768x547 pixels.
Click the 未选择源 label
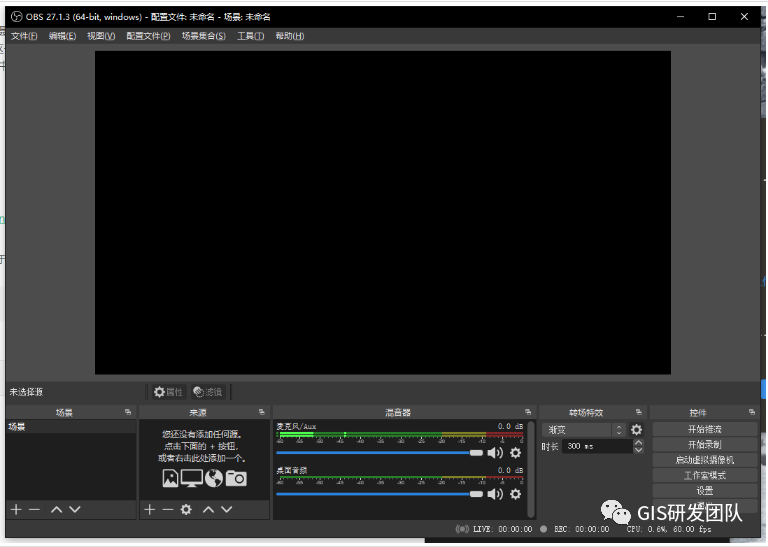coord(26,392)
